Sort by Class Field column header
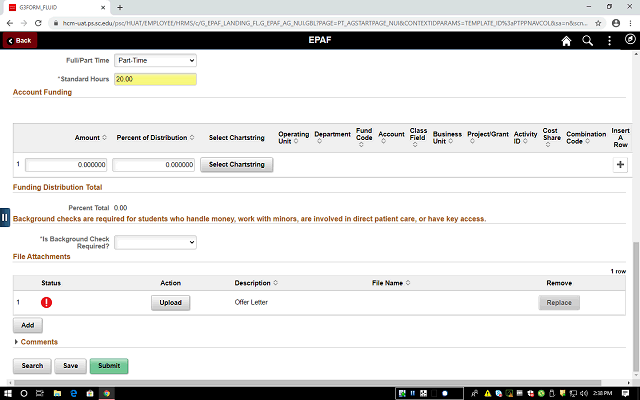The image size is (640, 400). [418, 137]
